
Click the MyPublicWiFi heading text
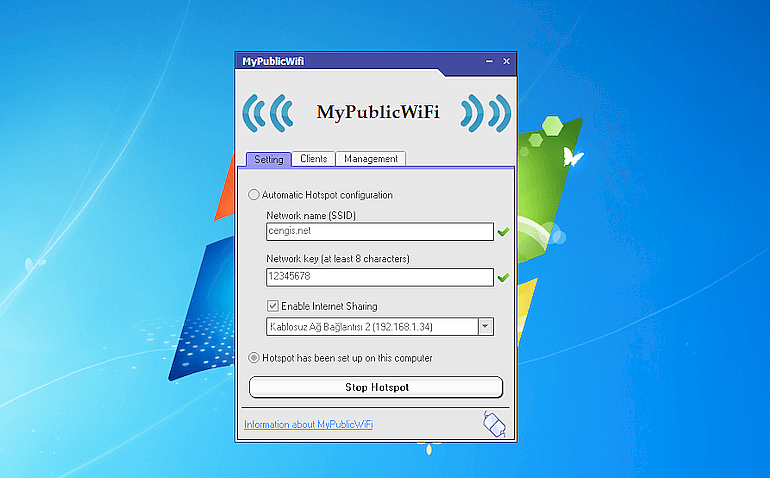pos(378,112)
